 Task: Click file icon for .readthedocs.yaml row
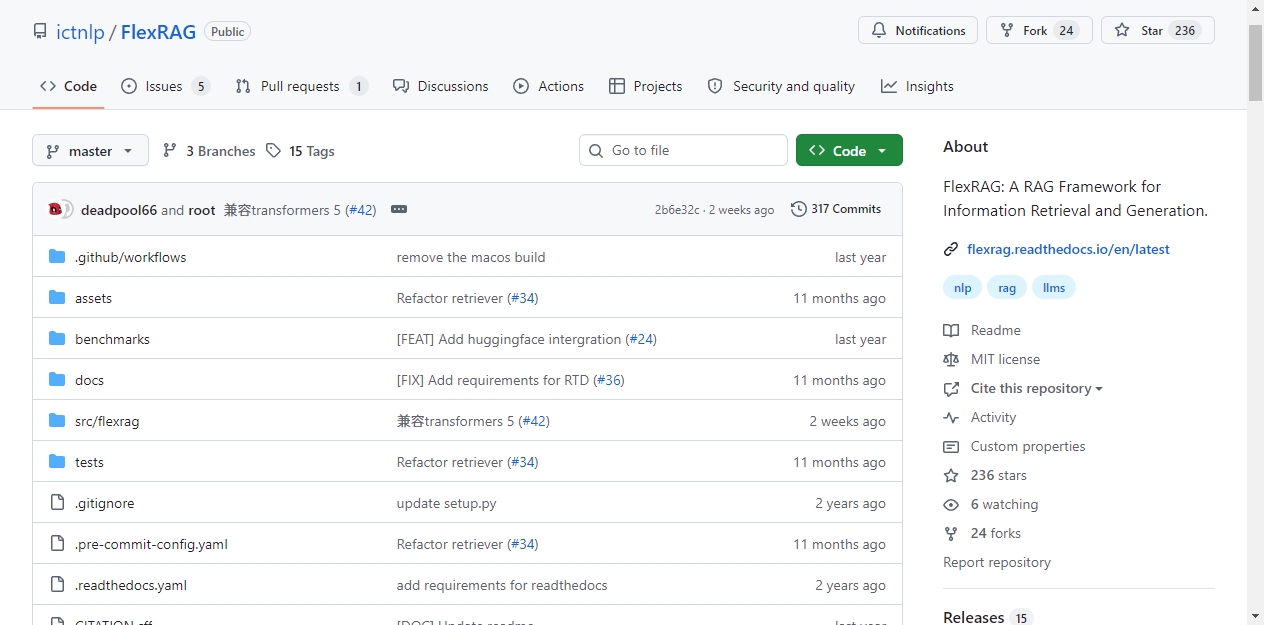(57, 585)
